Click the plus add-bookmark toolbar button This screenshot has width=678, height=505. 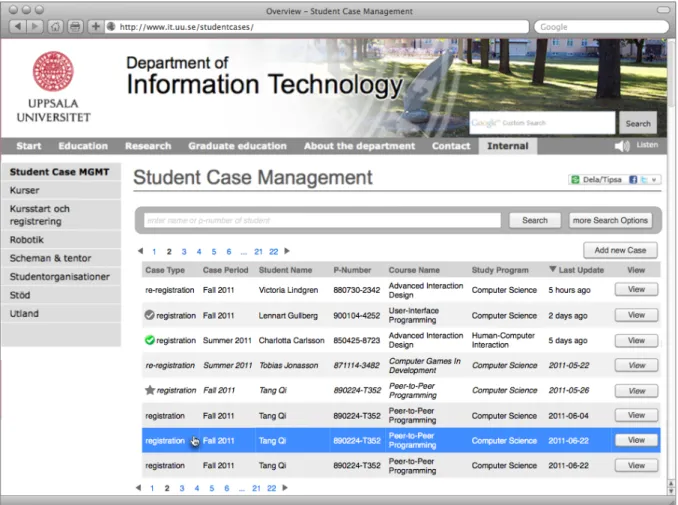pyautogui.click(x=96, y=26)
